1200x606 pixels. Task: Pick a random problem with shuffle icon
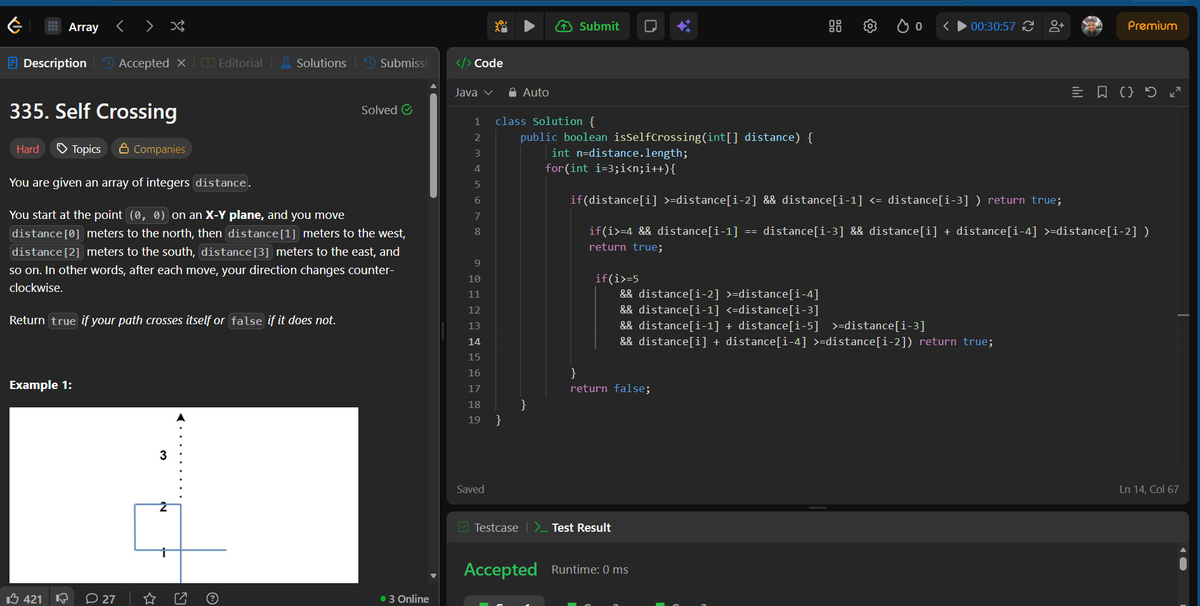click(x=177, y=26)
